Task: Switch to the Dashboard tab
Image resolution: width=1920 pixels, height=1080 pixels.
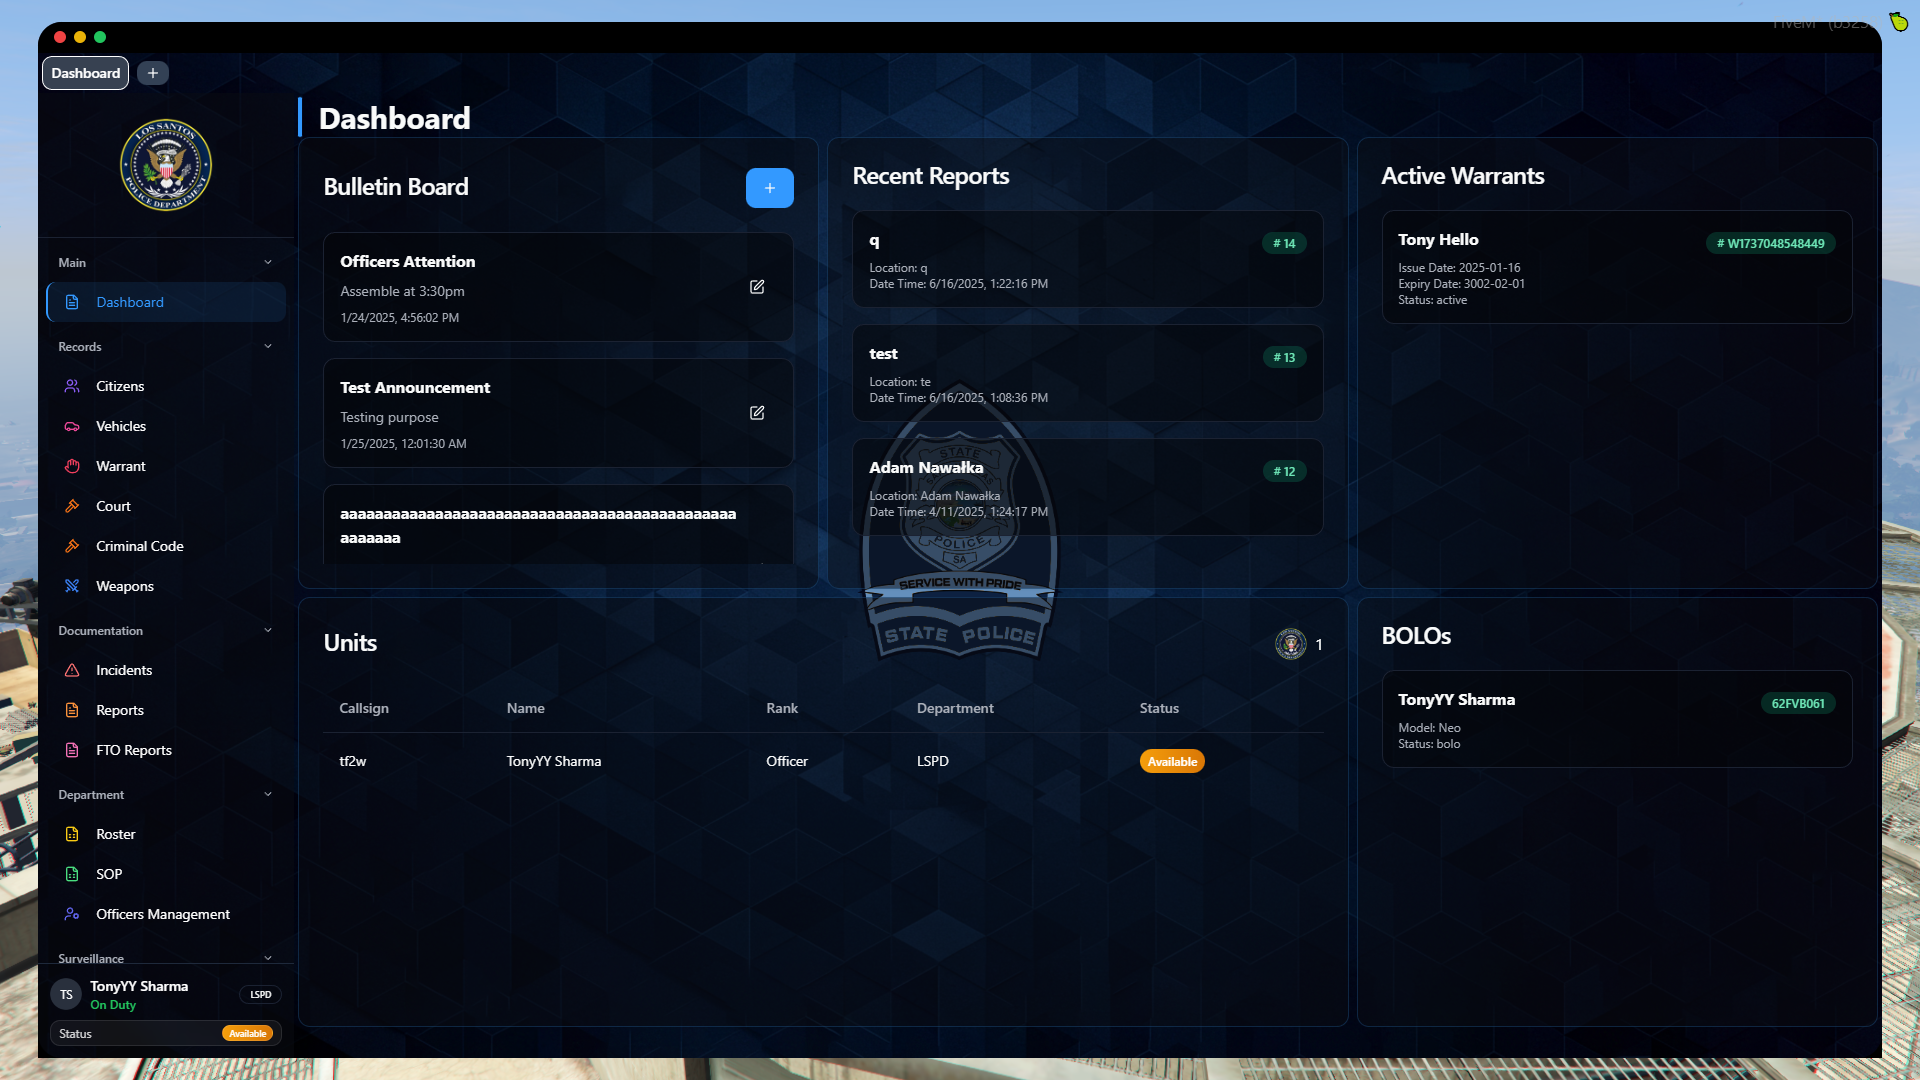Action: pos(85,72)
